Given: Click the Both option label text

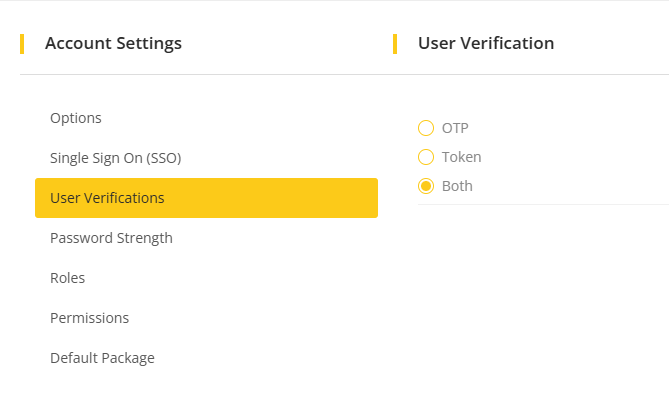Looking at the screenshot, I should click(x=457, y=186).
